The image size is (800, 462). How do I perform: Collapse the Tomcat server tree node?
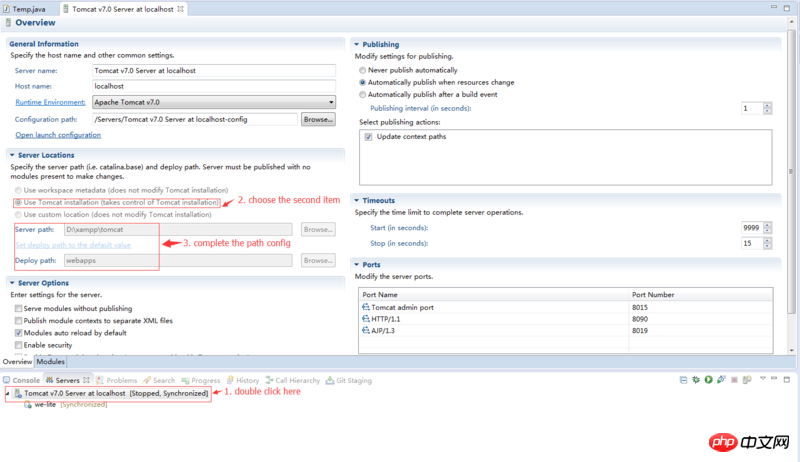(7, 394)
